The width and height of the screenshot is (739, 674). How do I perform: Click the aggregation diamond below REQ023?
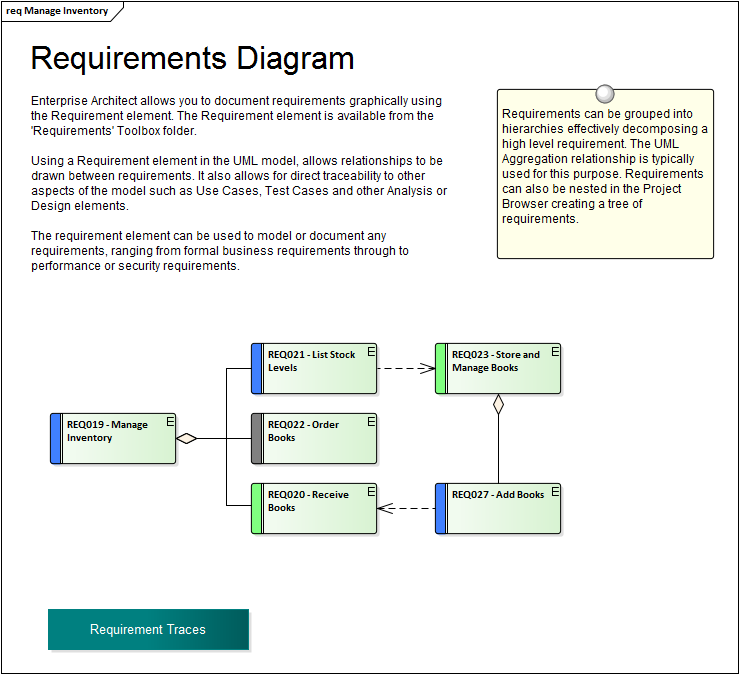pyautogui.click(x=498, y=405)
